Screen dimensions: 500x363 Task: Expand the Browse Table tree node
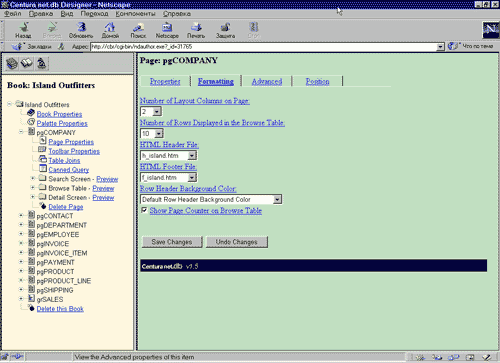click(33, 188)
